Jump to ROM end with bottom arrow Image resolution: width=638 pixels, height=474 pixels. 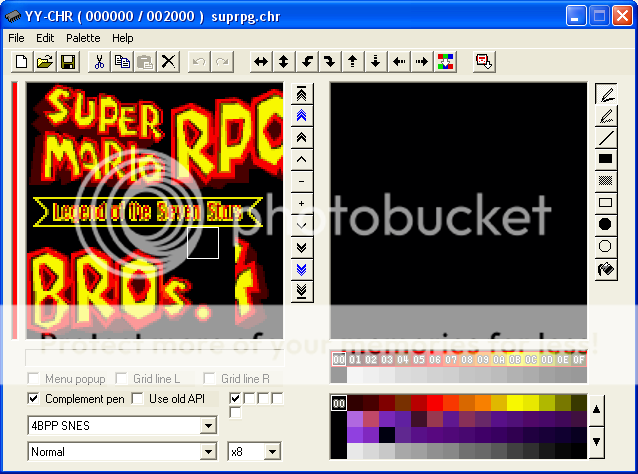302,291
